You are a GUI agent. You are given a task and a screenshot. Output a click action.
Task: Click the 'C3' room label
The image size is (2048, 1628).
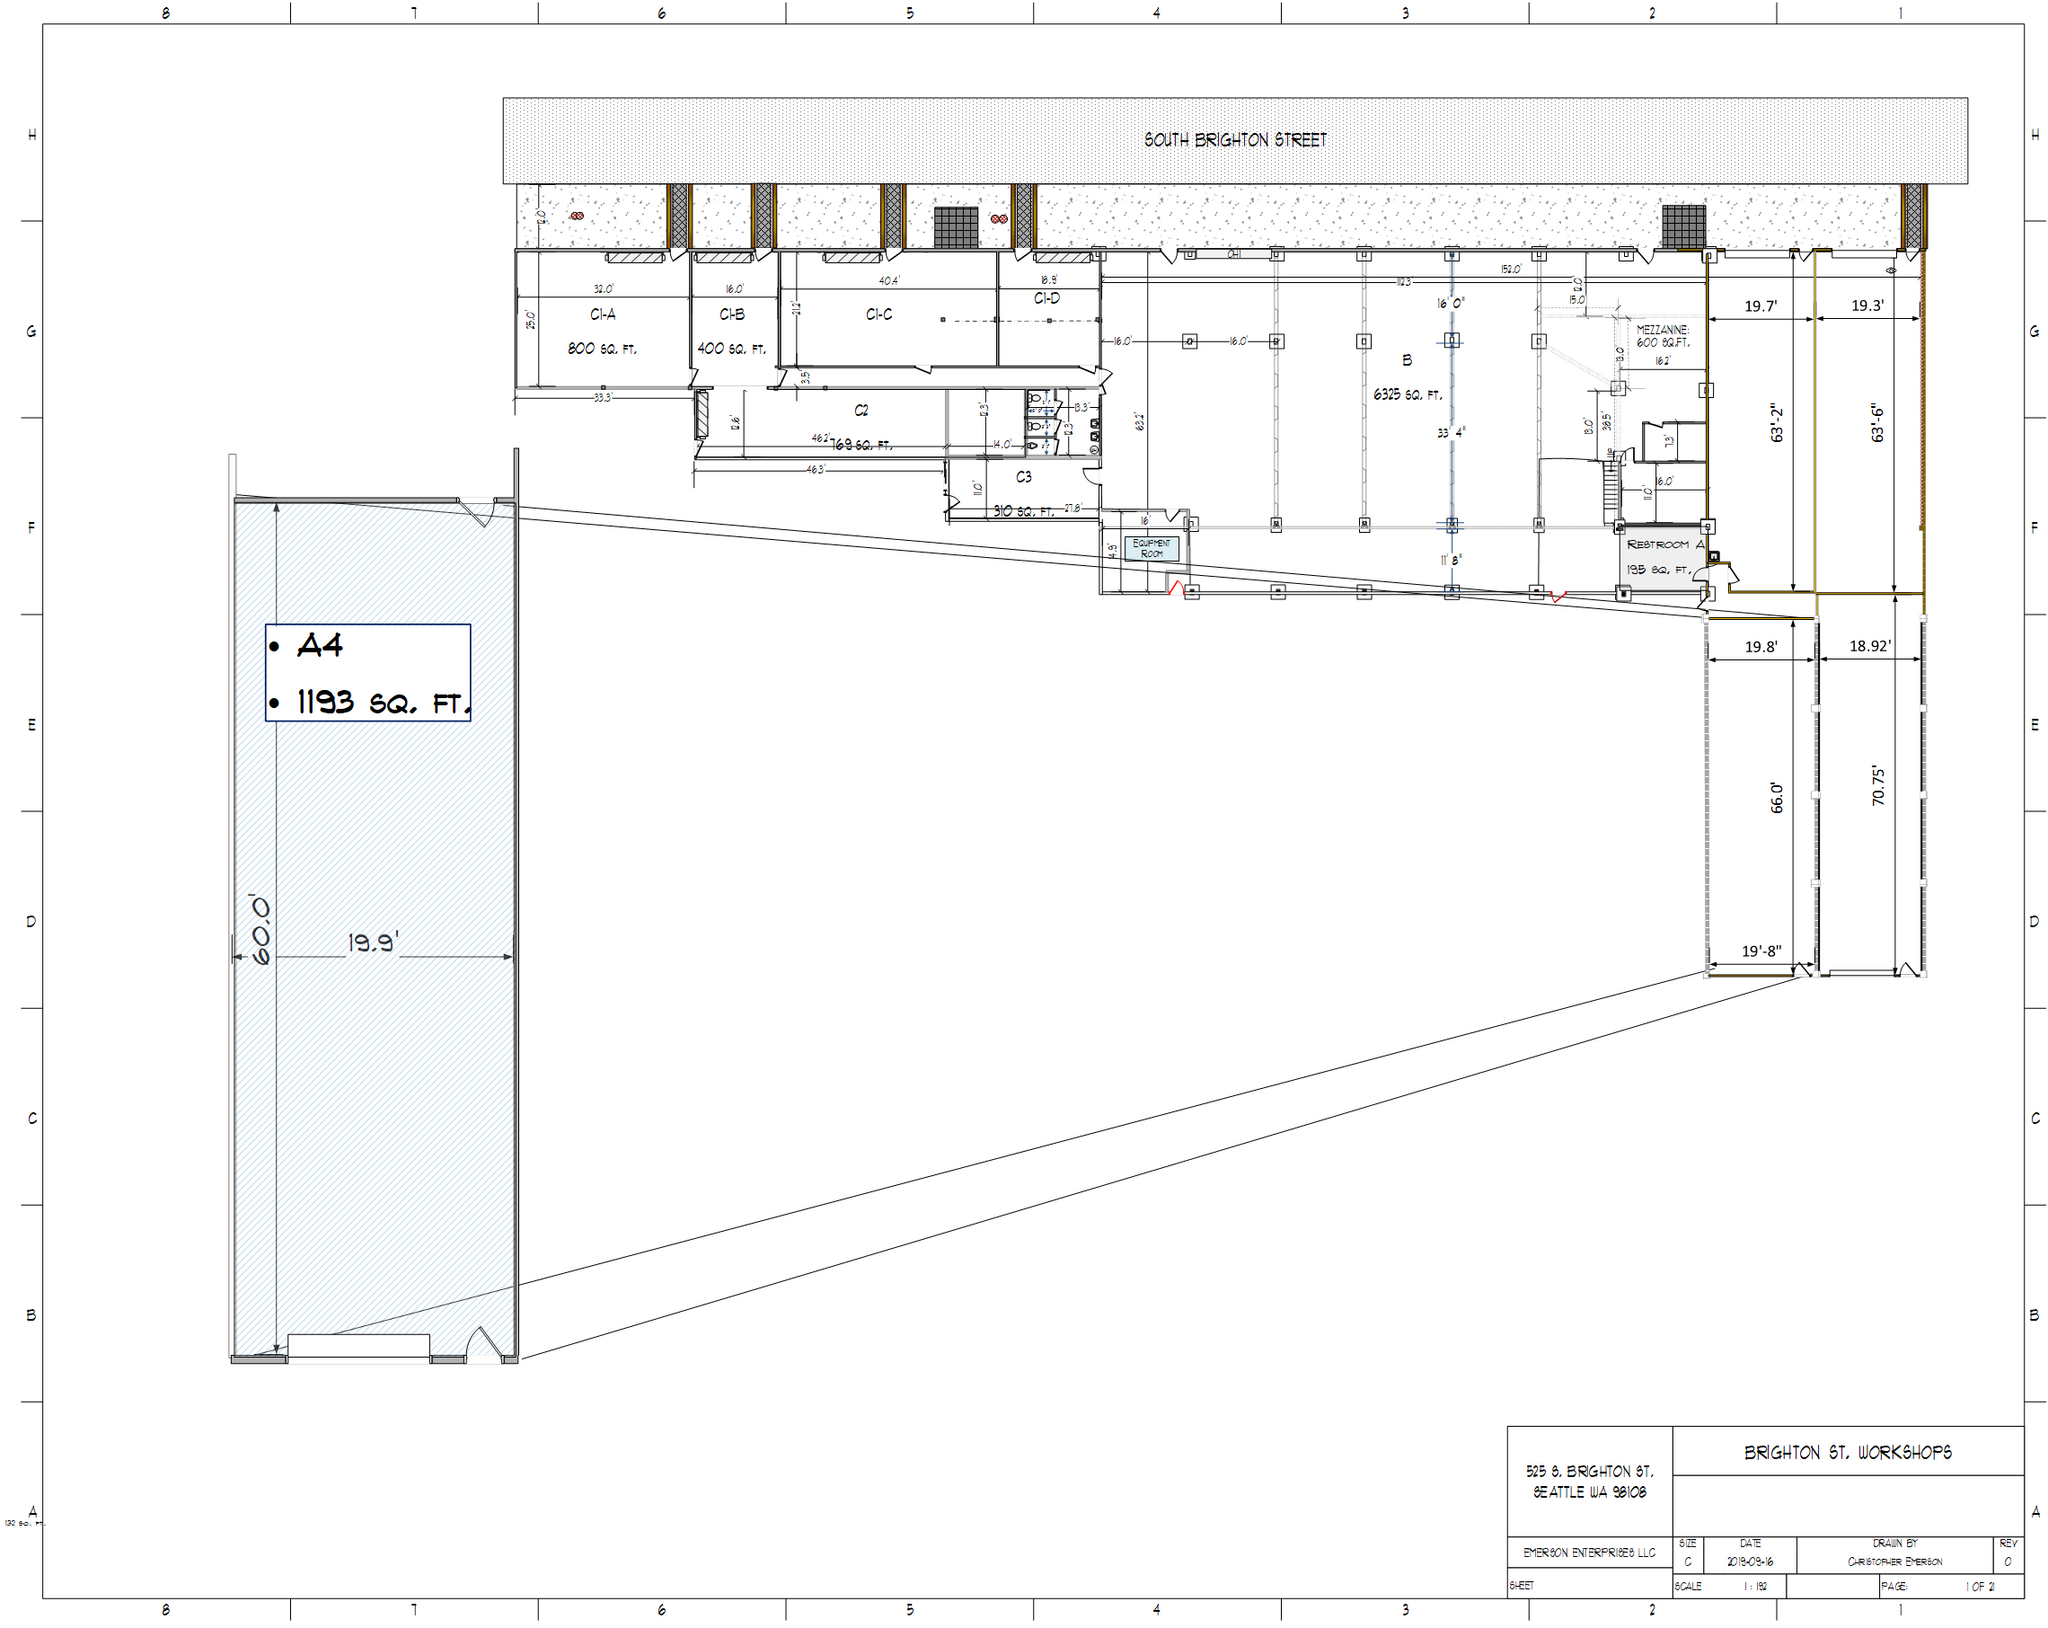pyautogui.click(x=1023, y=477)
